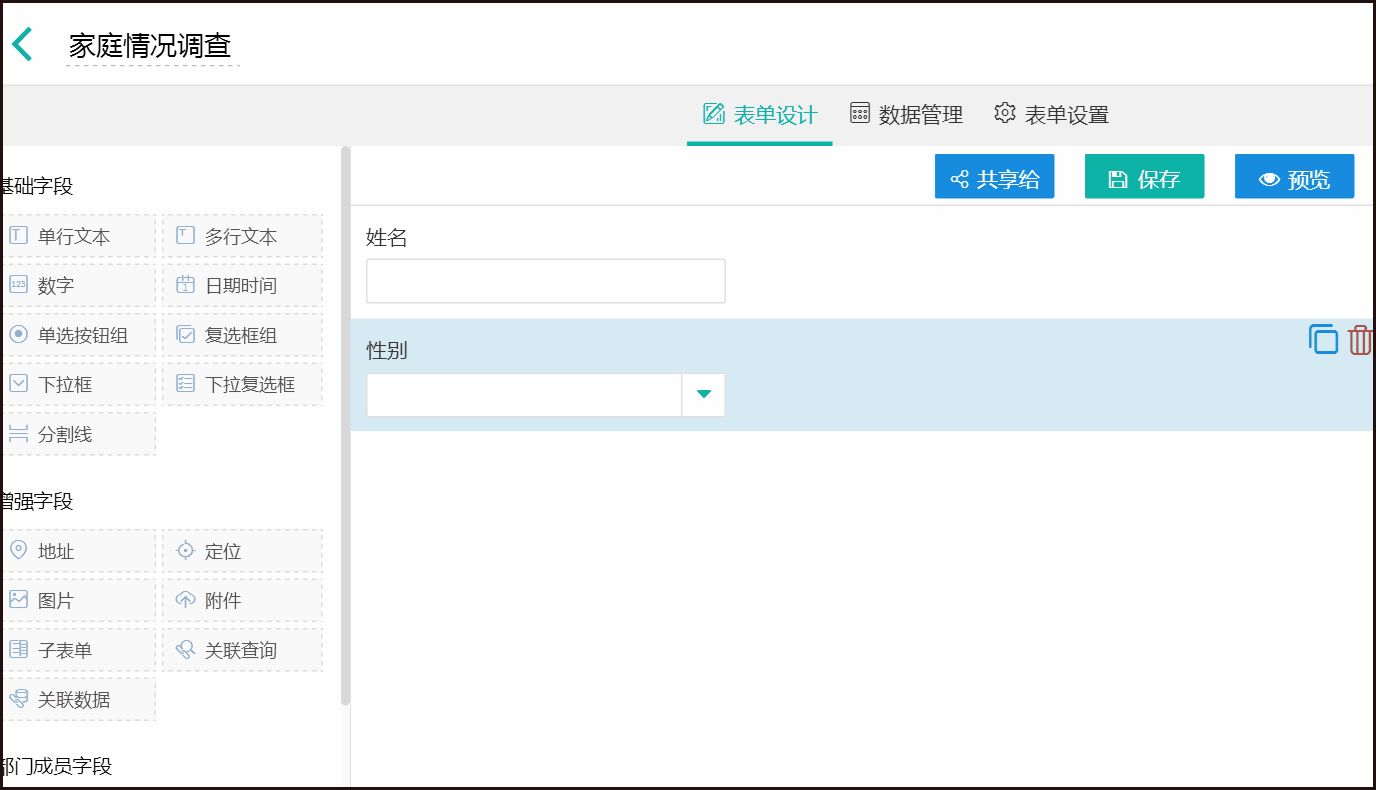Edit the form title 家庭情况调查
This screenshot has width=1376, height=790.
coord(151,46)
